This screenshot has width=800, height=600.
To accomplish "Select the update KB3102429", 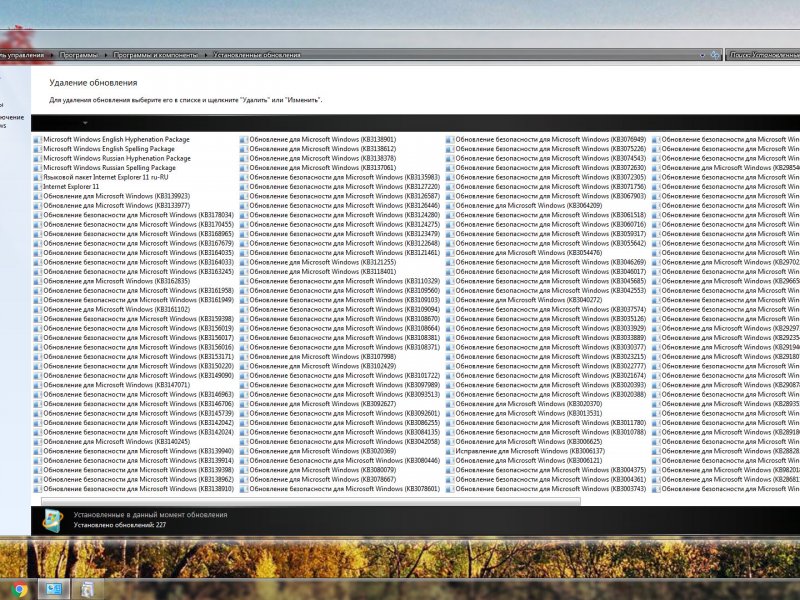I will click(x=322, y=366).
